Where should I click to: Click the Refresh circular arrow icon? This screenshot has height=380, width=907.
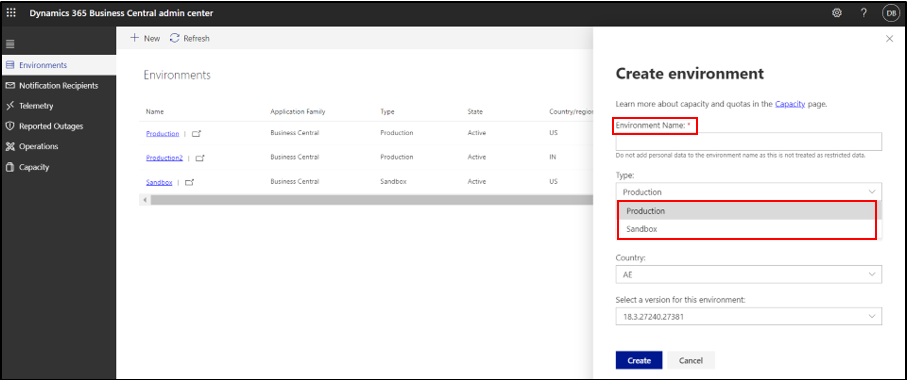coord(175,38)
